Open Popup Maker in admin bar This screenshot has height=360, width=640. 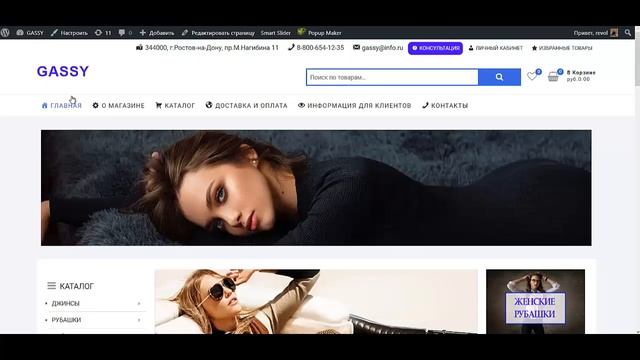coord(320,33)
